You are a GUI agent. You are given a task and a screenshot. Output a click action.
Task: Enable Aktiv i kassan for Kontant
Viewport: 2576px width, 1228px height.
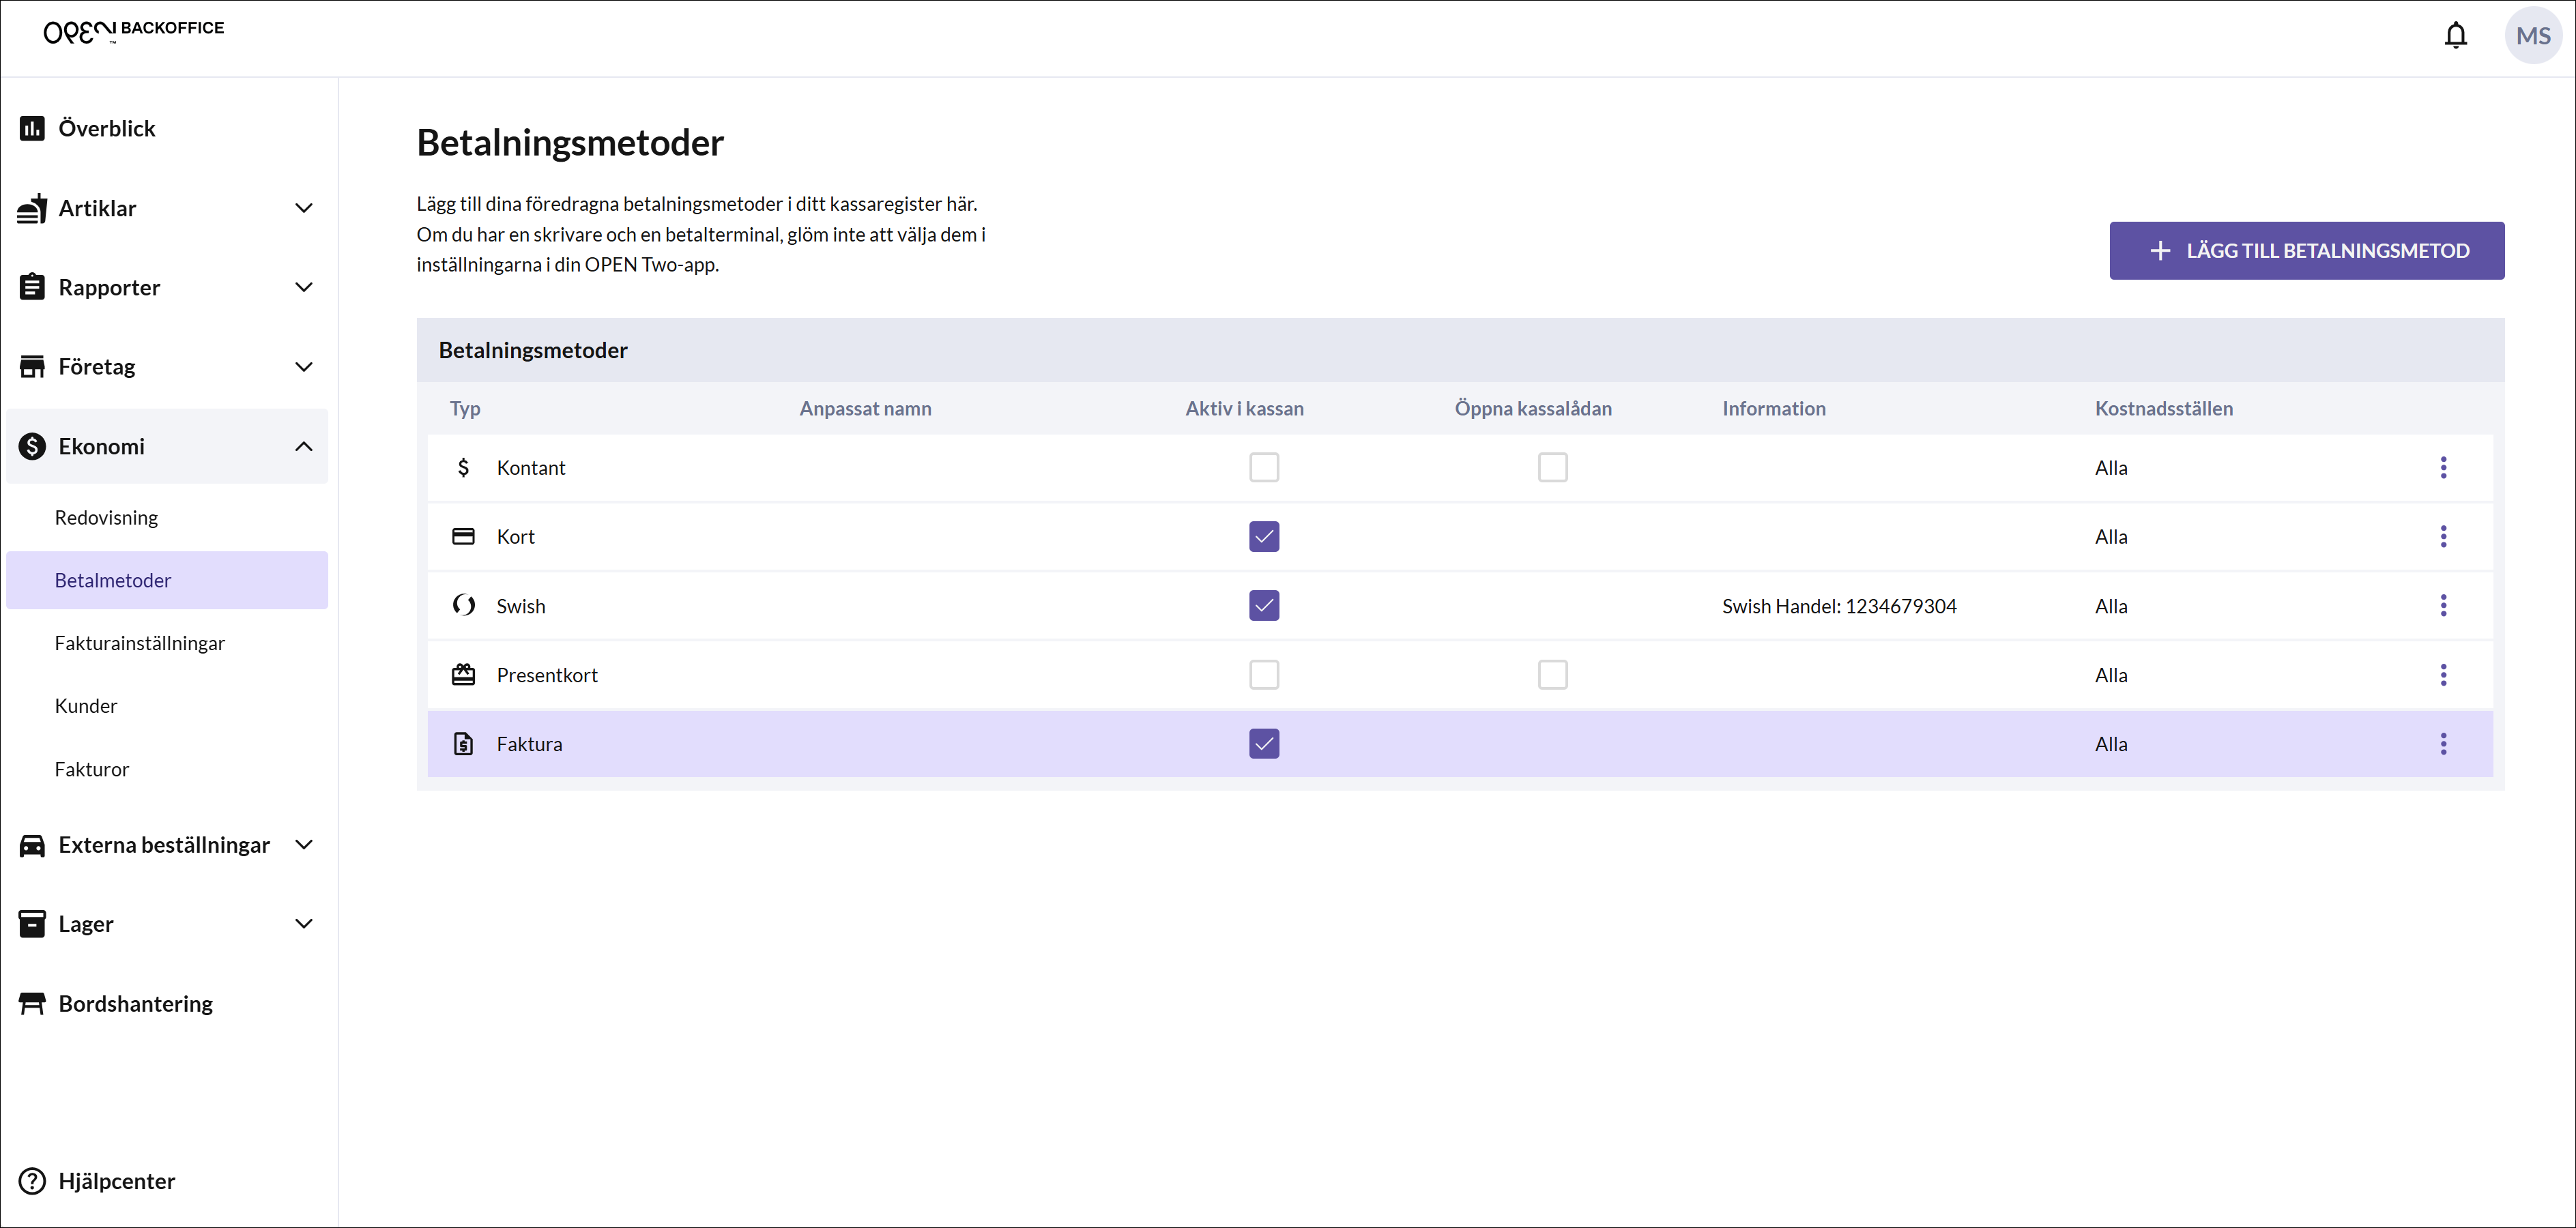[1264, 467]
